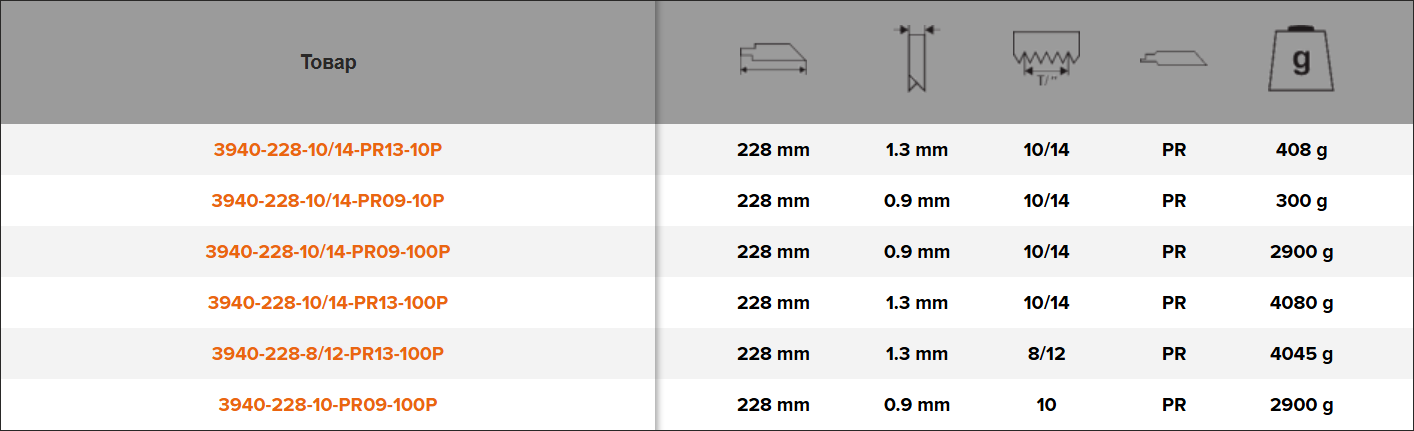Viewport: 1414px width, 431px height.
Task: Select the teeth value 10 in last row
Action: (x=1046, y=405)
